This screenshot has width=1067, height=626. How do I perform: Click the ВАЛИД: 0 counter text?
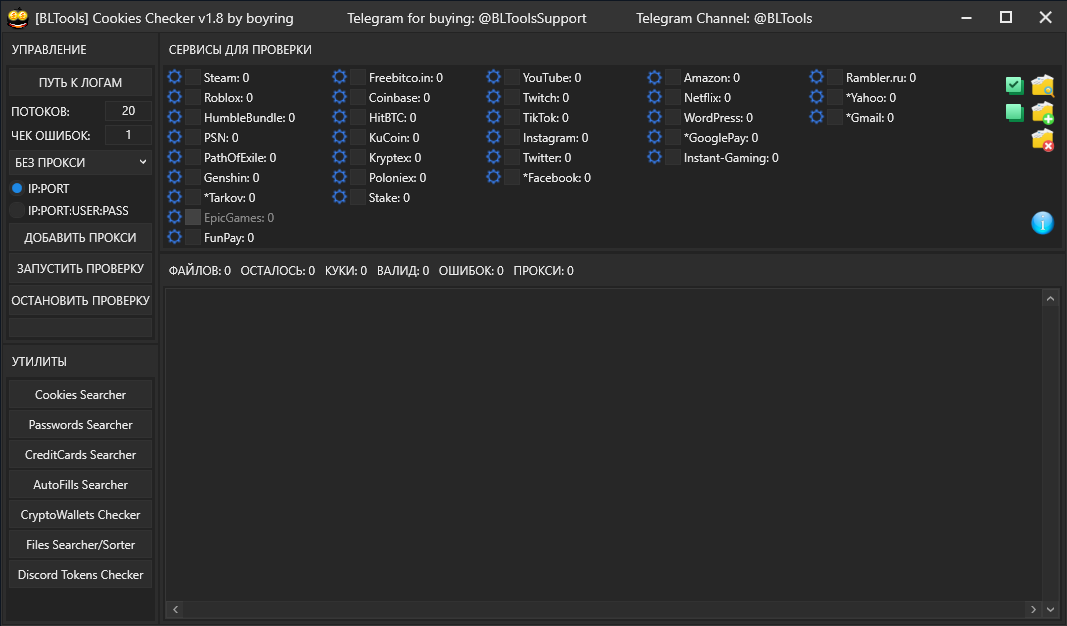(x=403, y=271)
